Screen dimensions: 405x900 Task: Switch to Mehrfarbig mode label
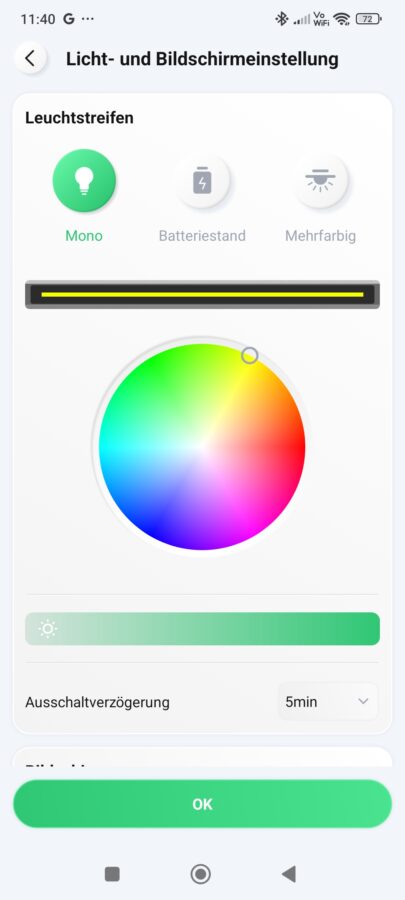pos(321,236)
